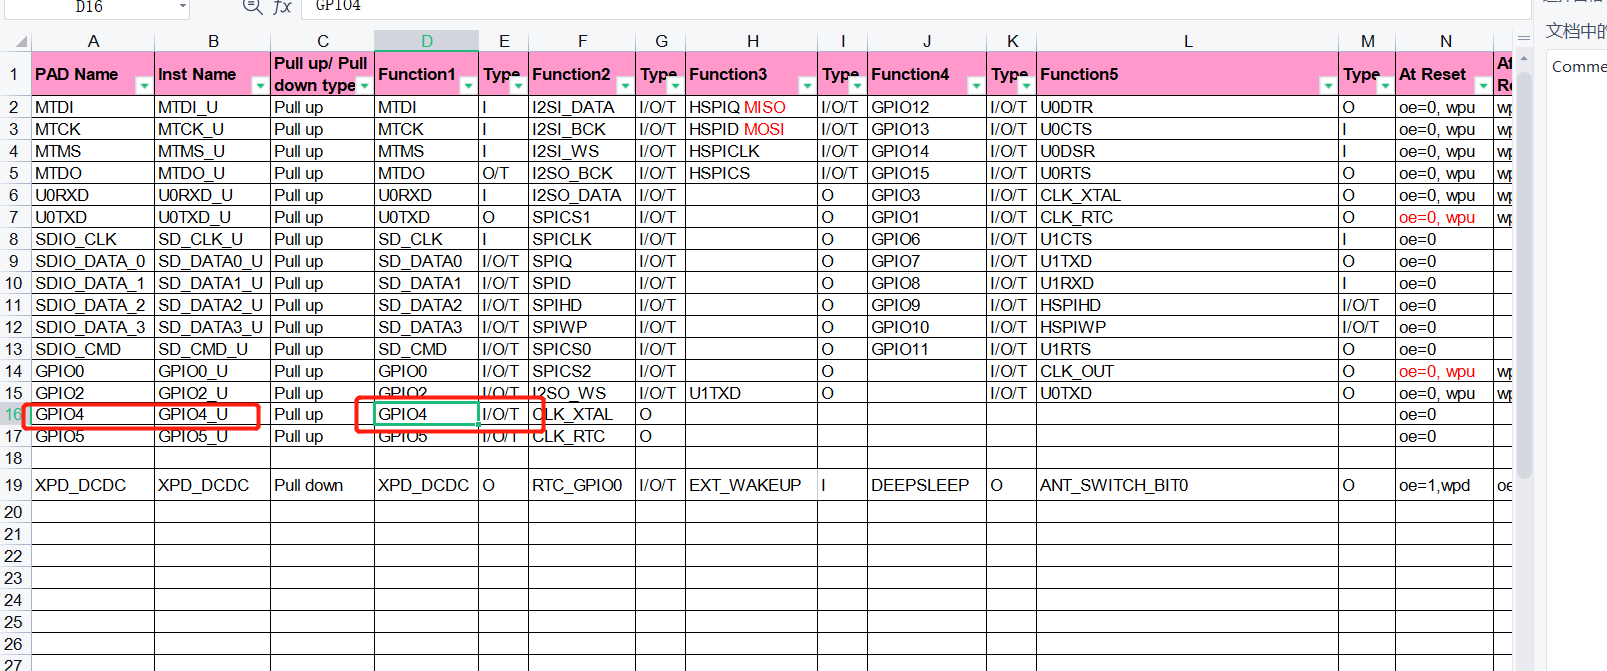1607x671 pixels.
Task: Select the Pull down cell in row 19
Action: click(x=322, y=485)
